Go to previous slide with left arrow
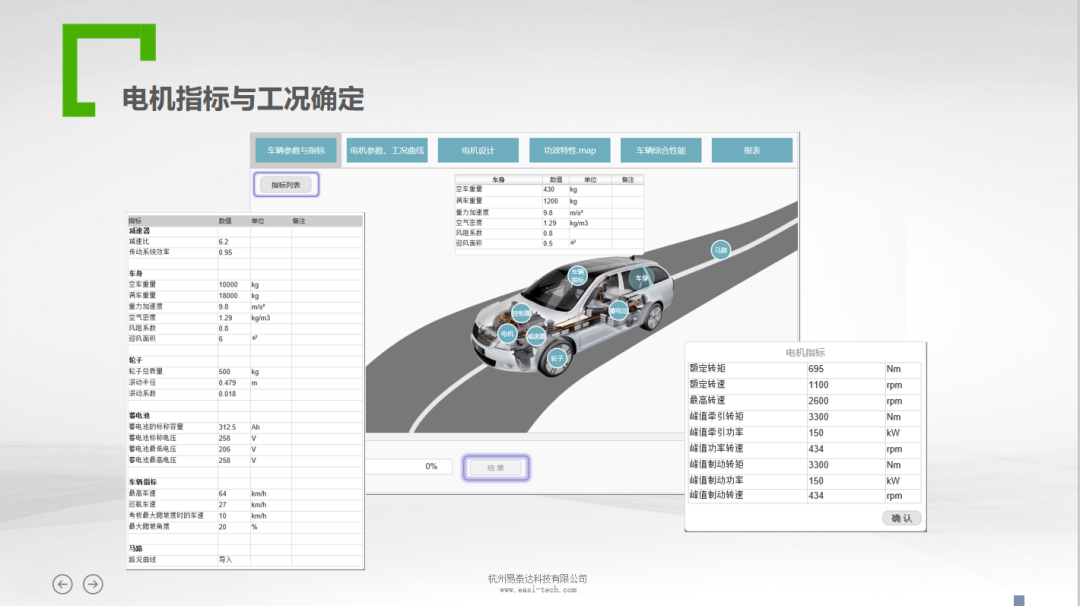Screen dimensions: 1080x606 click(63, 584)
